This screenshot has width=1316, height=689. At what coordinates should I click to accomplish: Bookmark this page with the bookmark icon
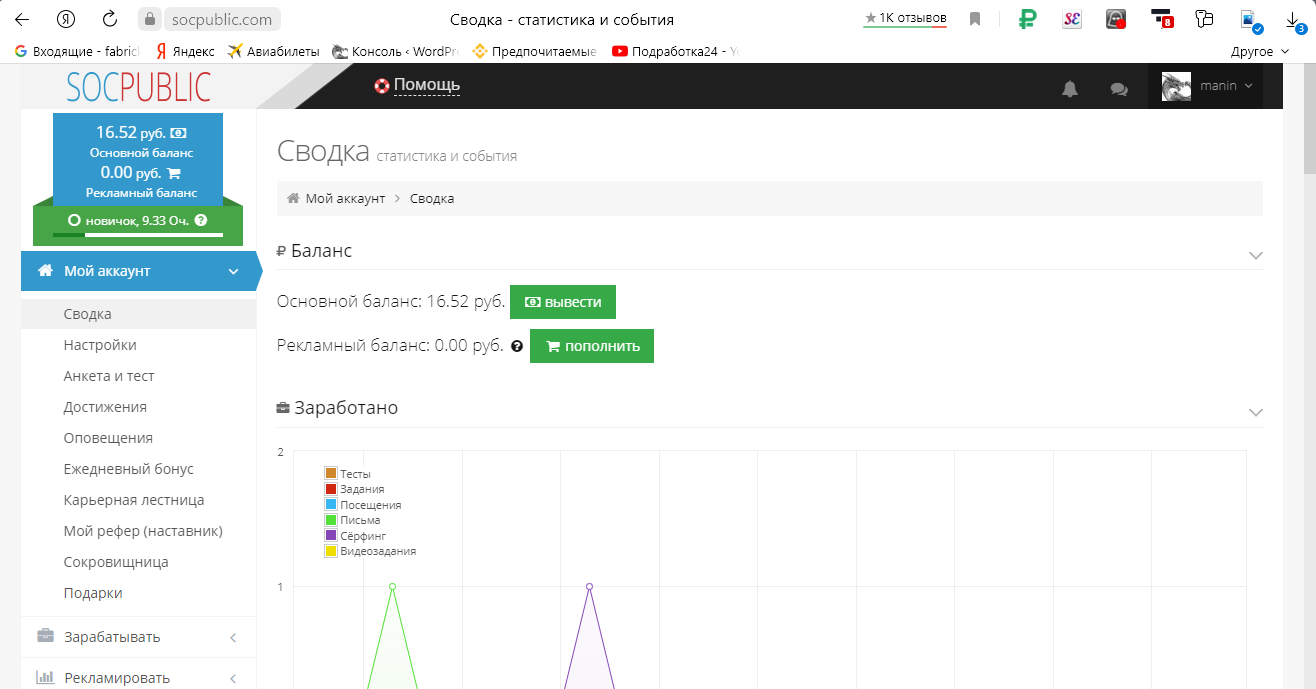(975, 19)
